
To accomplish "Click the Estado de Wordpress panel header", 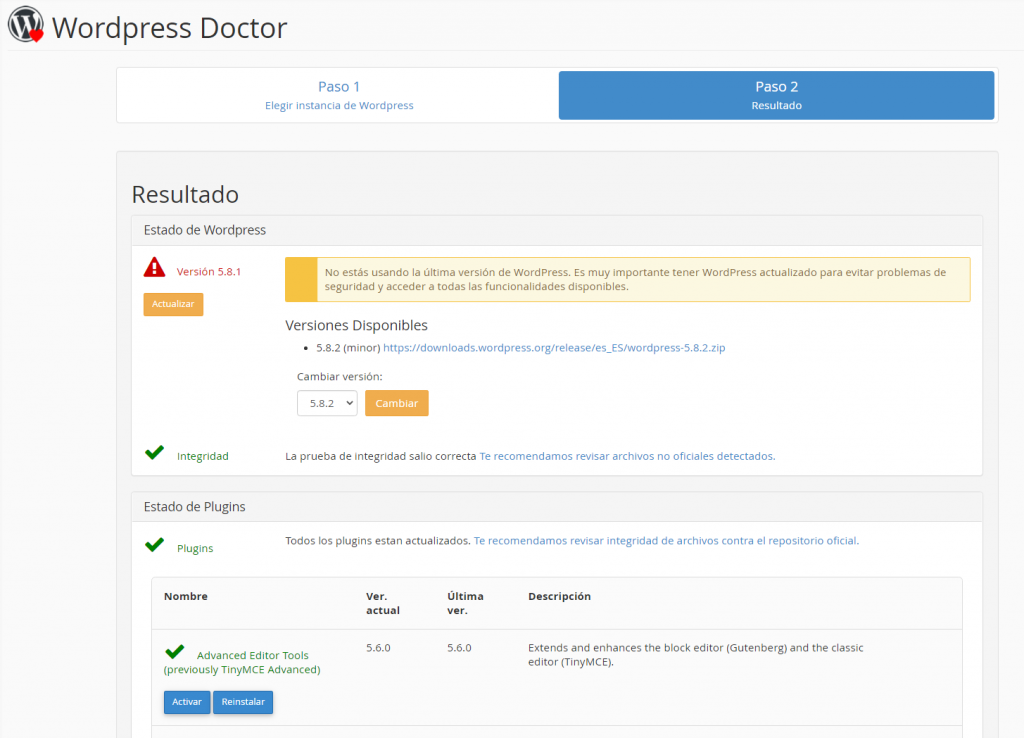I will pos(557,231).
